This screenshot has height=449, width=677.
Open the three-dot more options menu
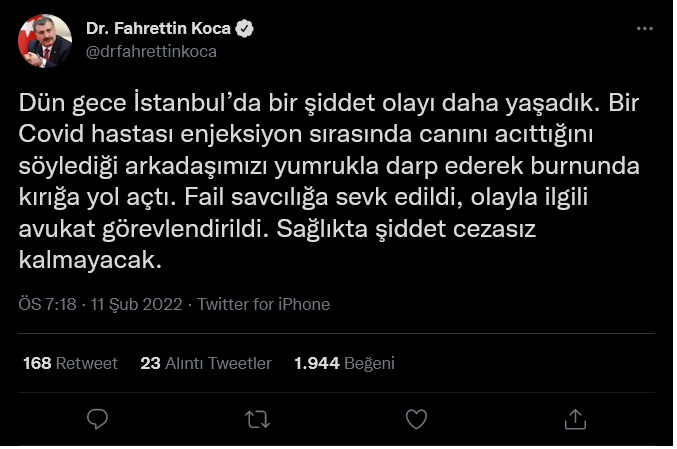(x=645, y=30)
